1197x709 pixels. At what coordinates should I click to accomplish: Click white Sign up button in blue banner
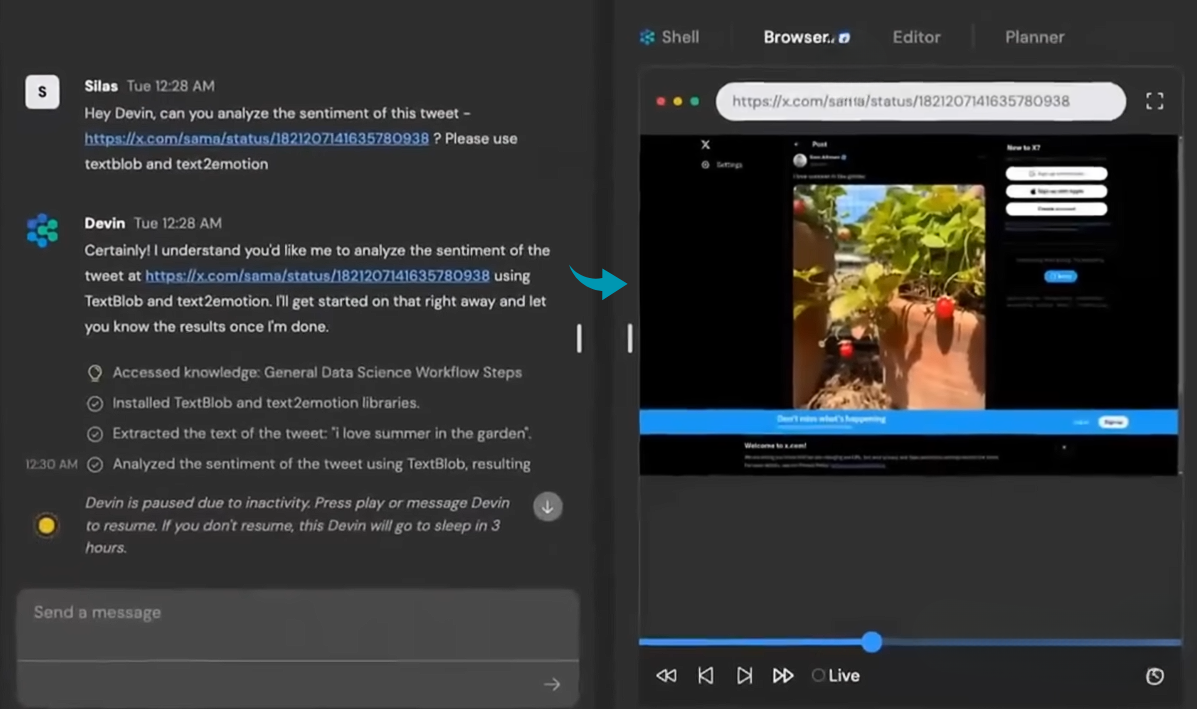pyautogui.click(x=1113, y=422)
